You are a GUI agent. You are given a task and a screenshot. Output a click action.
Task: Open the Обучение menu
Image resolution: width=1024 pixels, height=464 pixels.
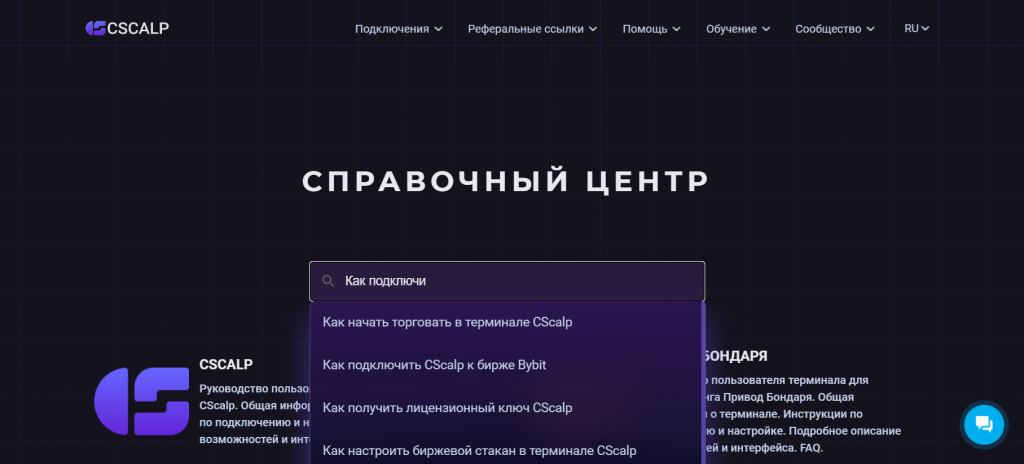(x=731, y=29)
